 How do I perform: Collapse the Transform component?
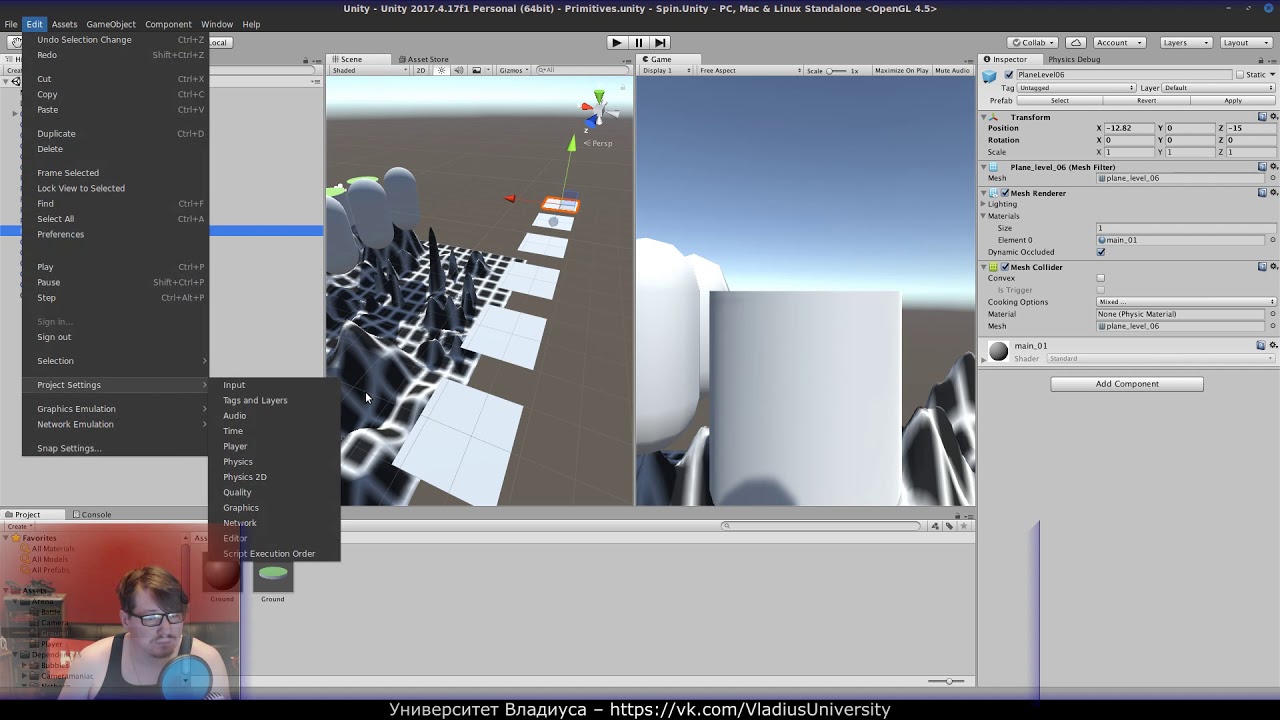tap(983, 117)
